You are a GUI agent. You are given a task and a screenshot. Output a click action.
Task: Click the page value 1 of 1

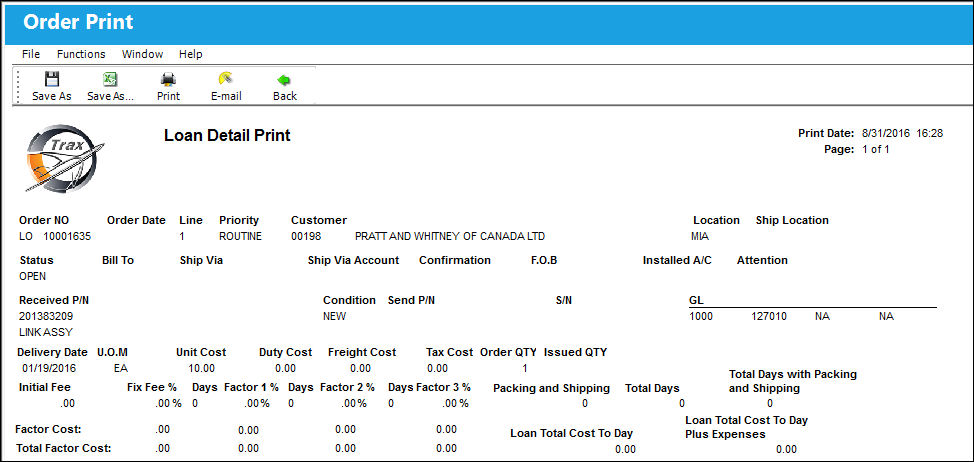coord(876,149)
